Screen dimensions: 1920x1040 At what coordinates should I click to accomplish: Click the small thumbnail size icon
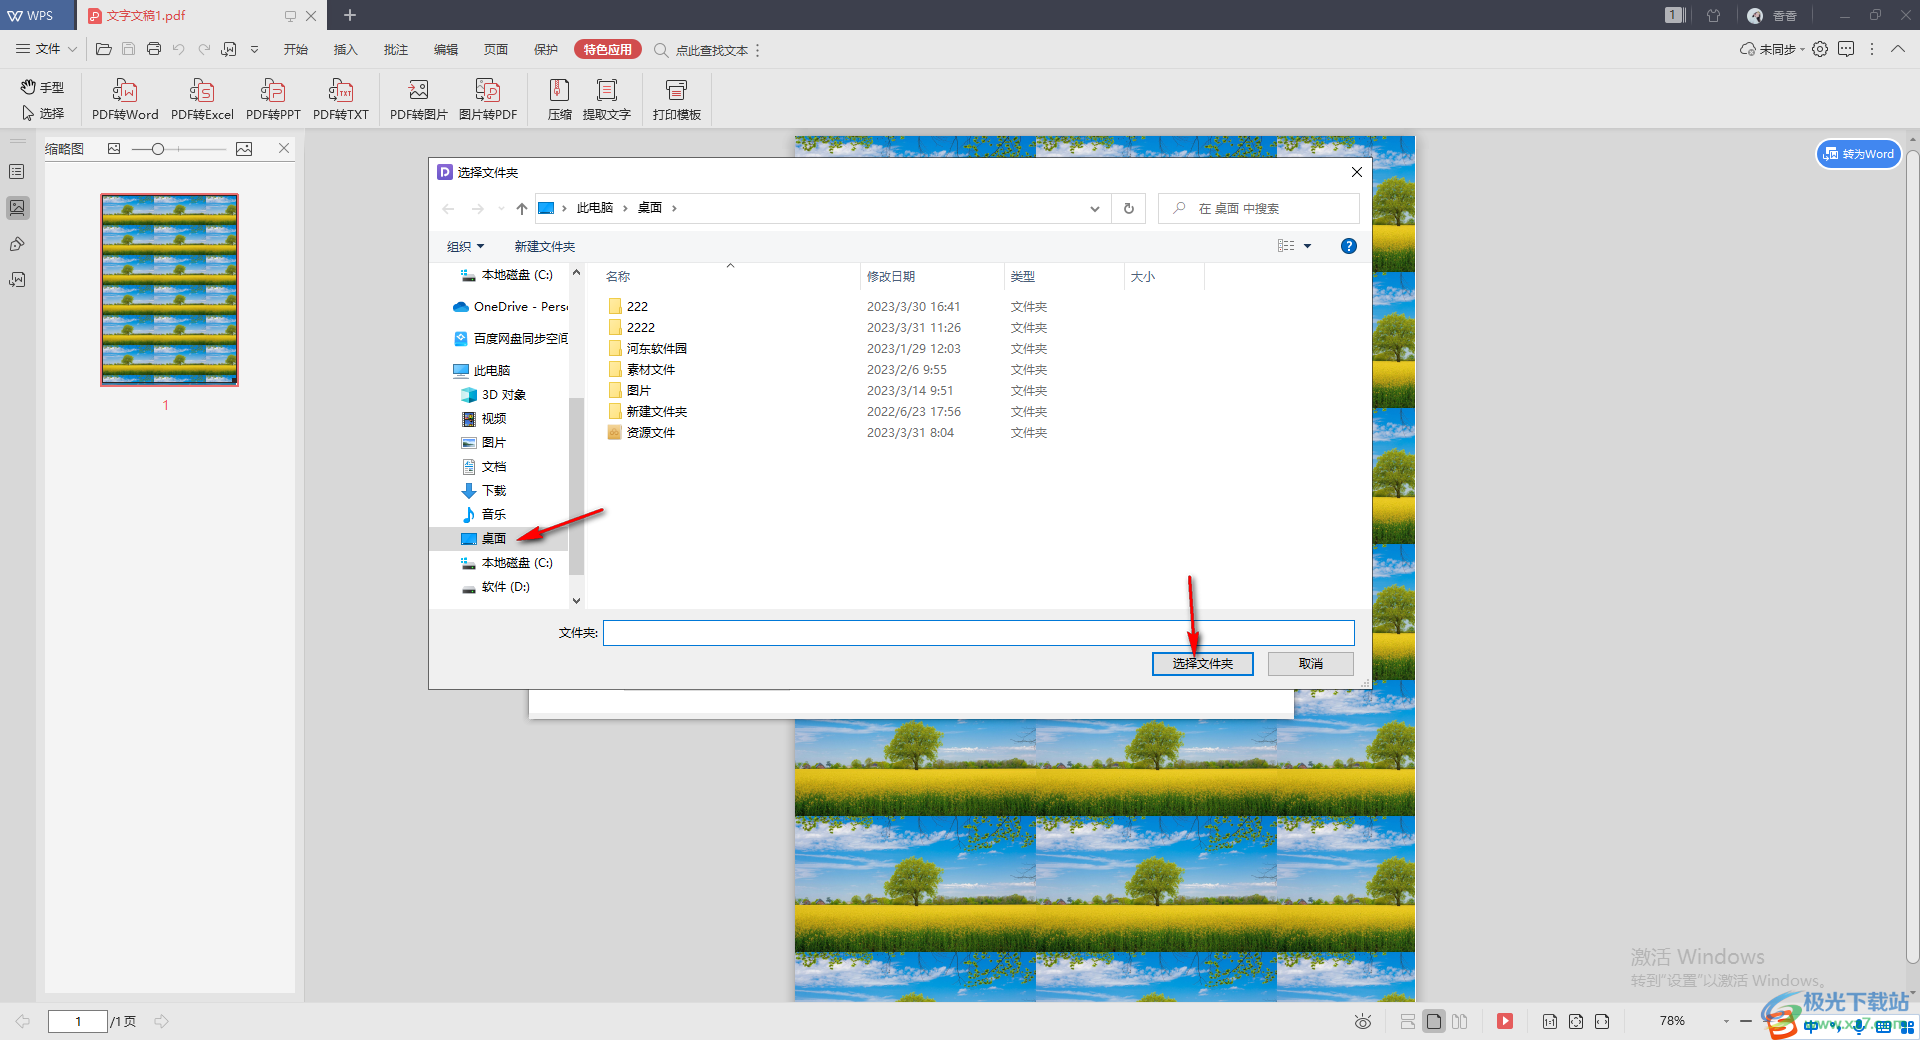[114, 149]
